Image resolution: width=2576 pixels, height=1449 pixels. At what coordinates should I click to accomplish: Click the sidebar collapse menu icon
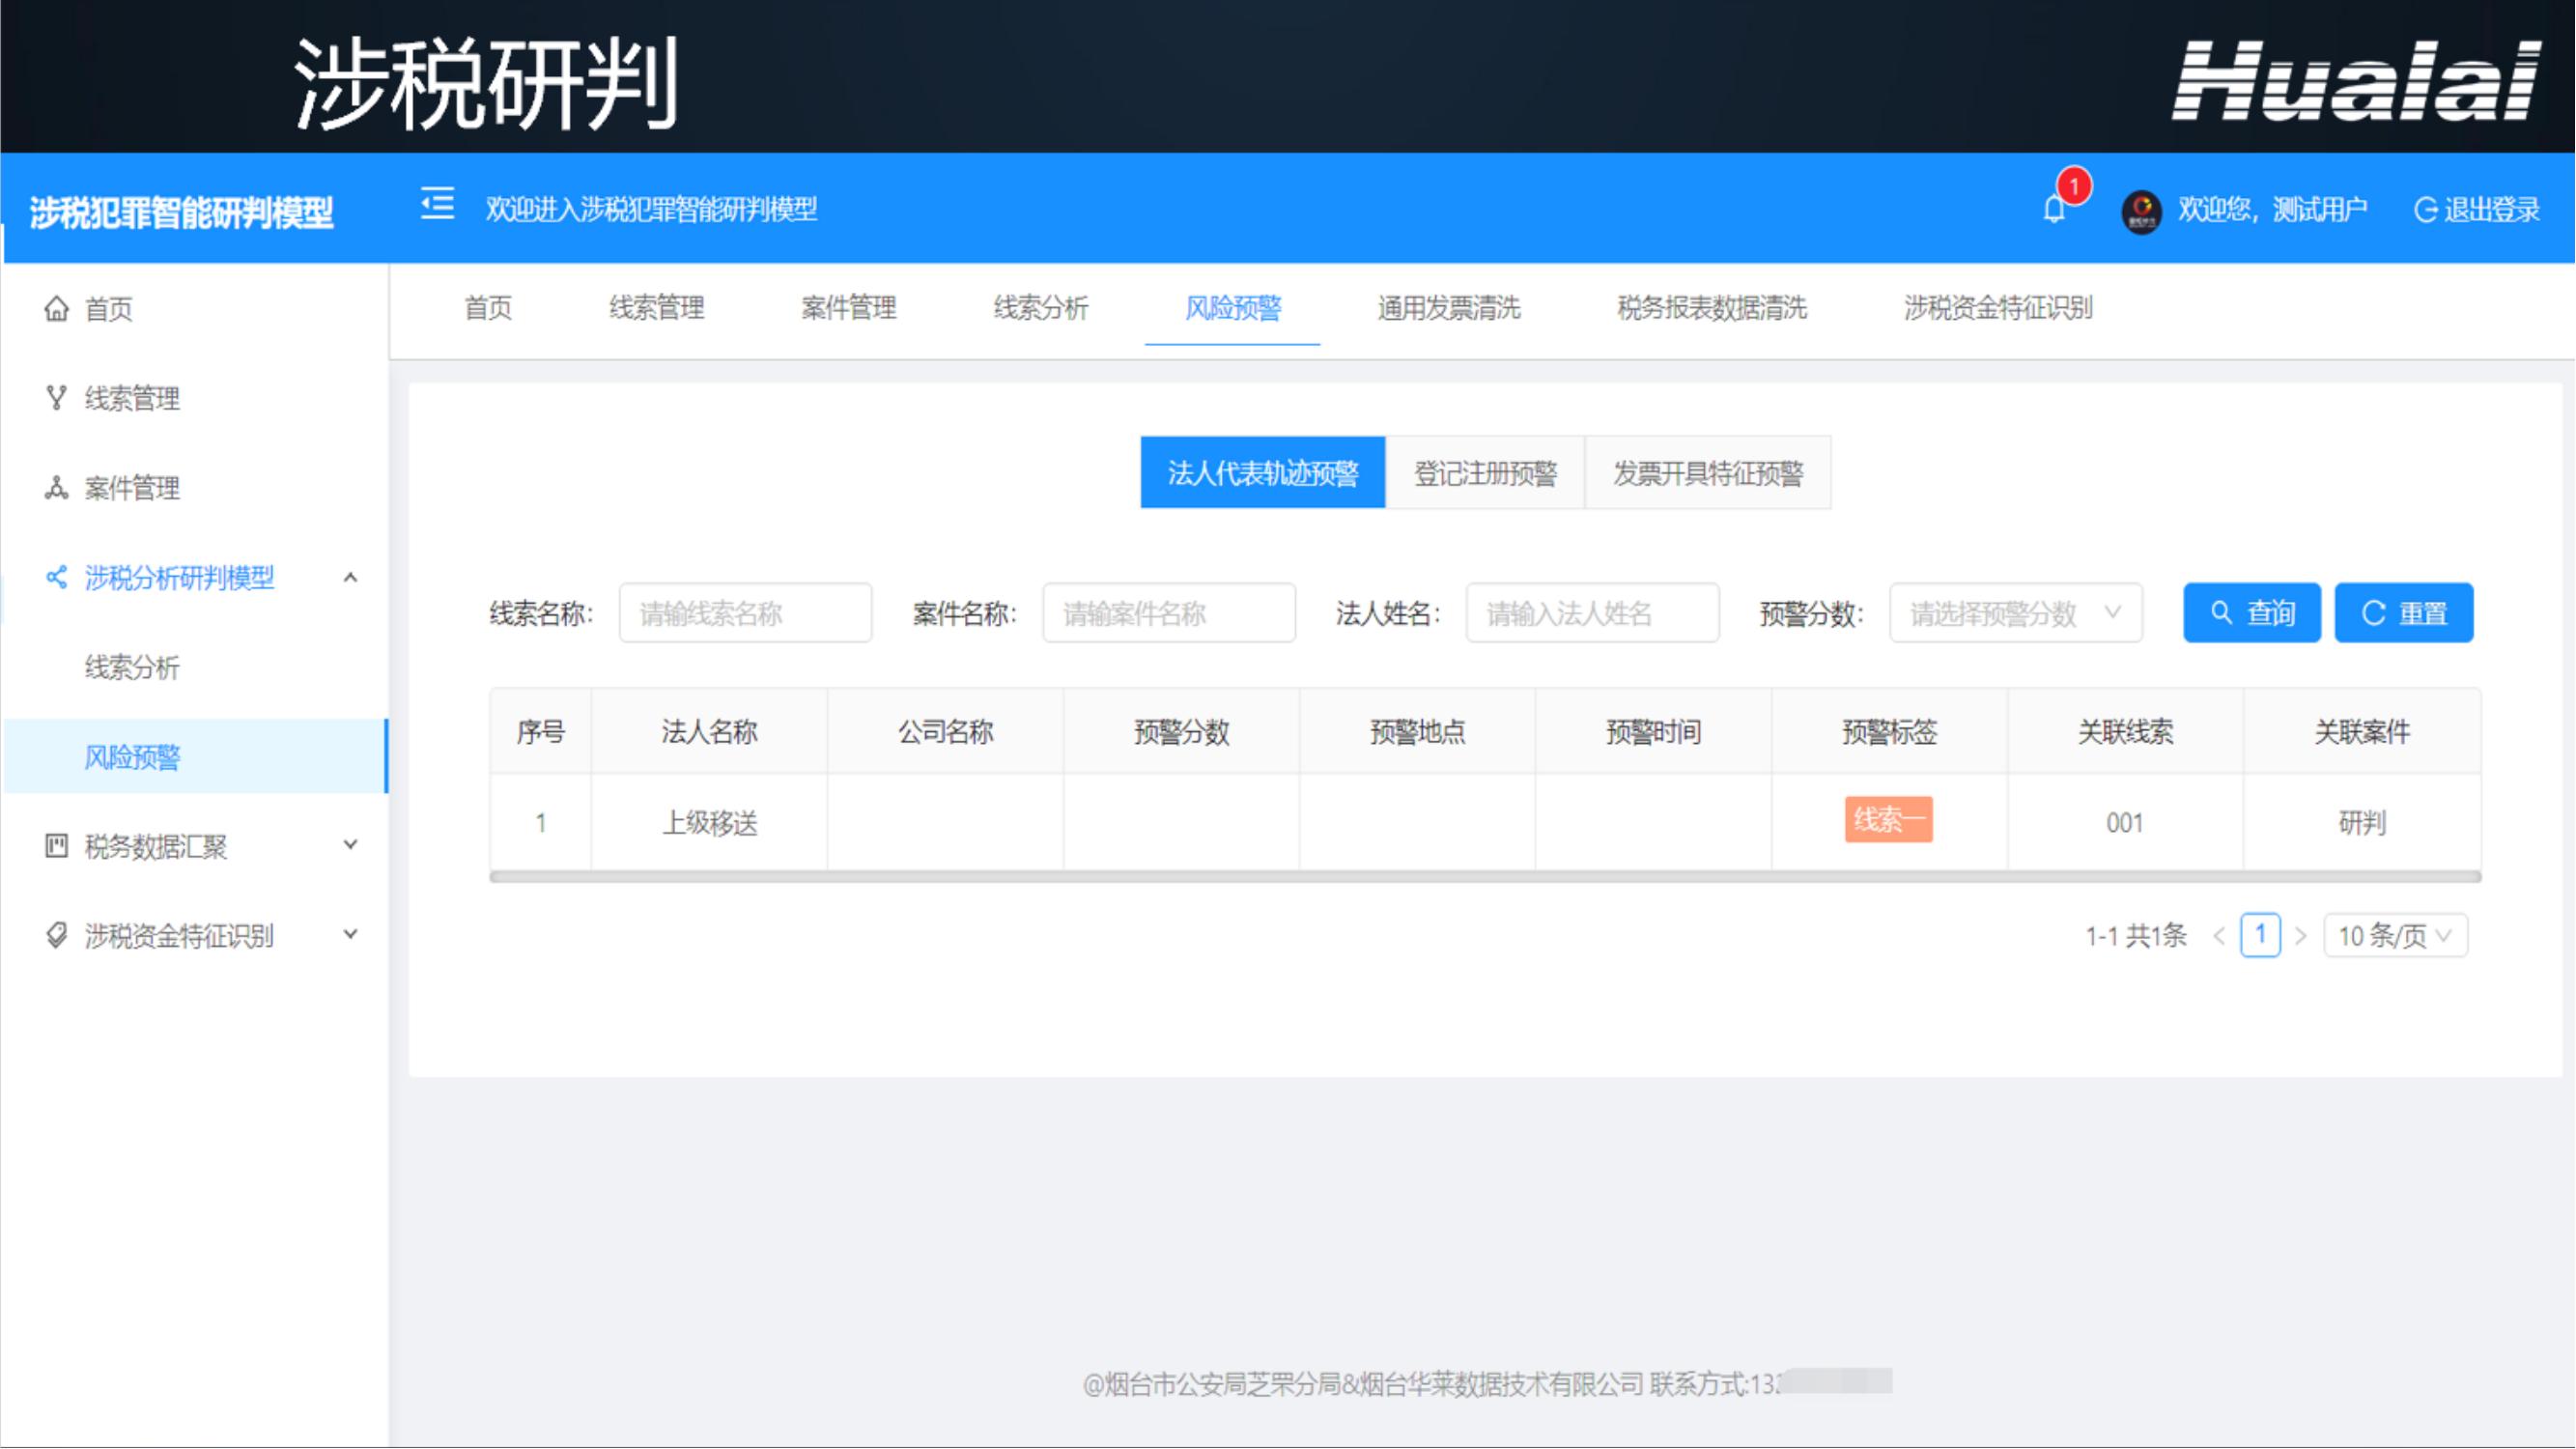coord(437,205)
